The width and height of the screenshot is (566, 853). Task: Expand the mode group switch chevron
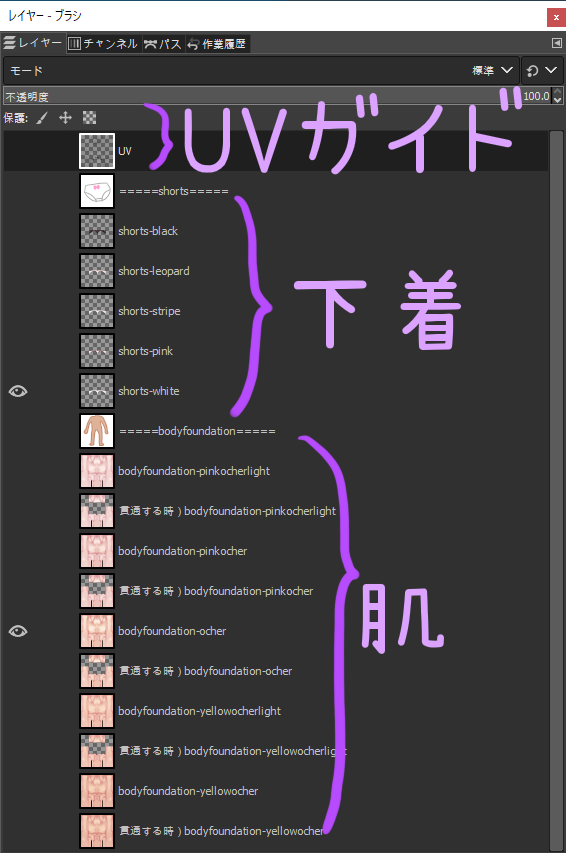pyautogui.click(x=551, y=71)
